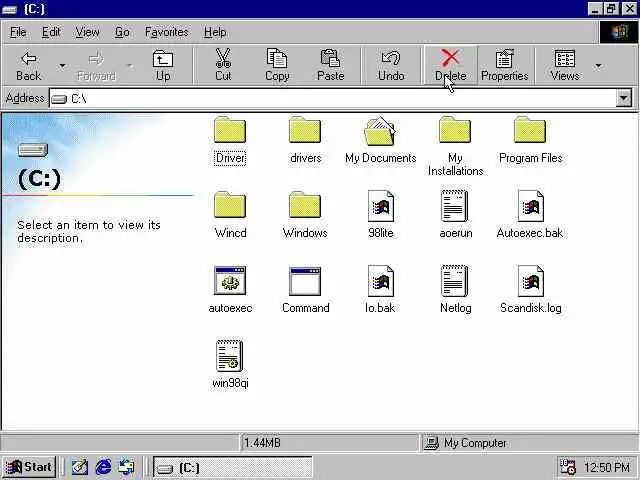Open the Back history dropdown arrow

[x=62, y=65]
